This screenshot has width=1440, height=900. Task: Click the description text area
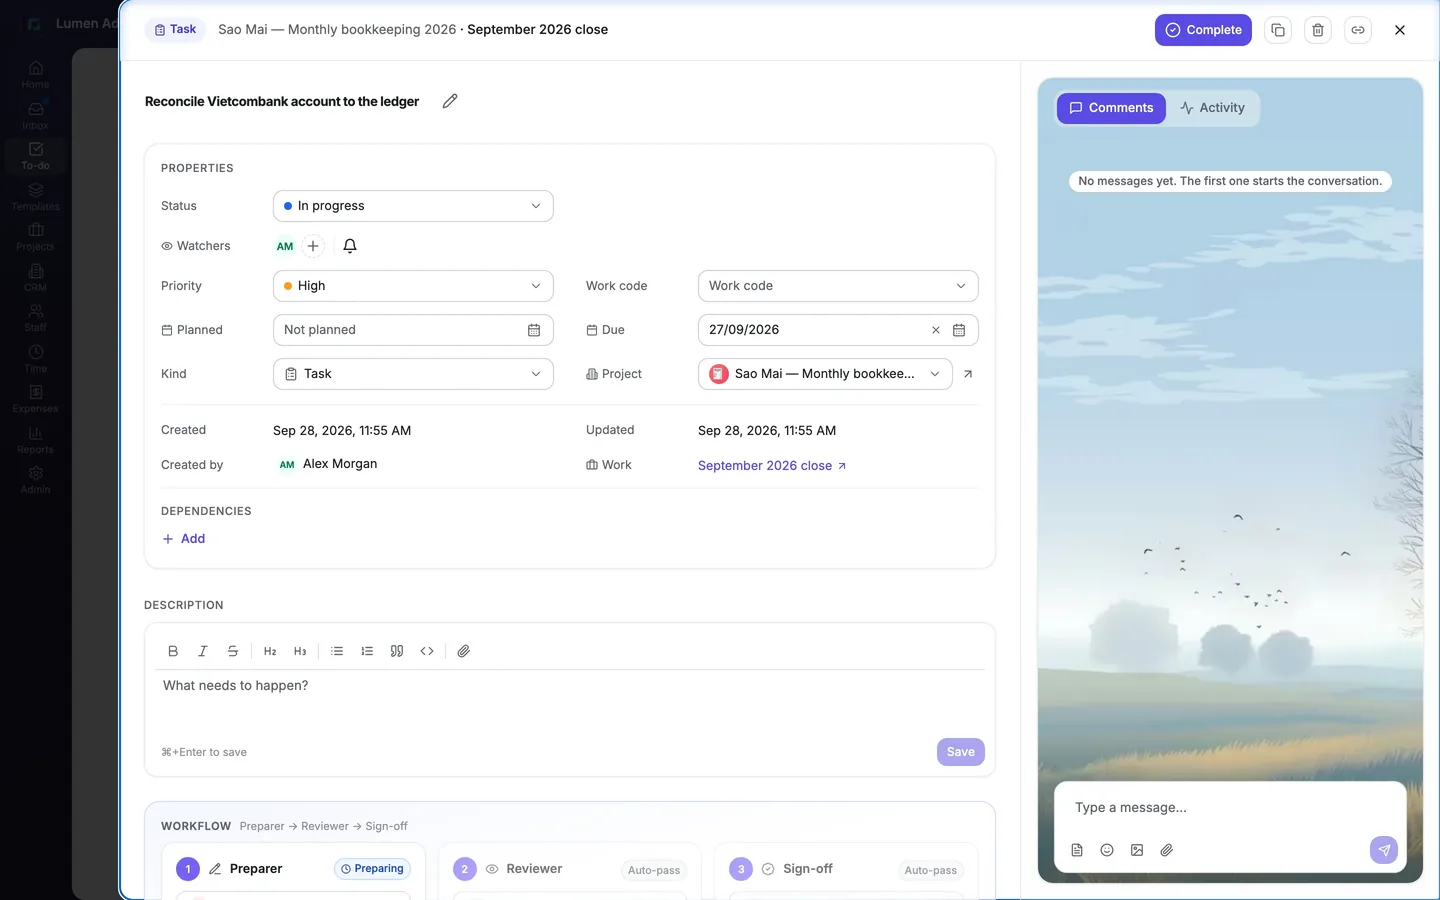click(x=570, y=700)
